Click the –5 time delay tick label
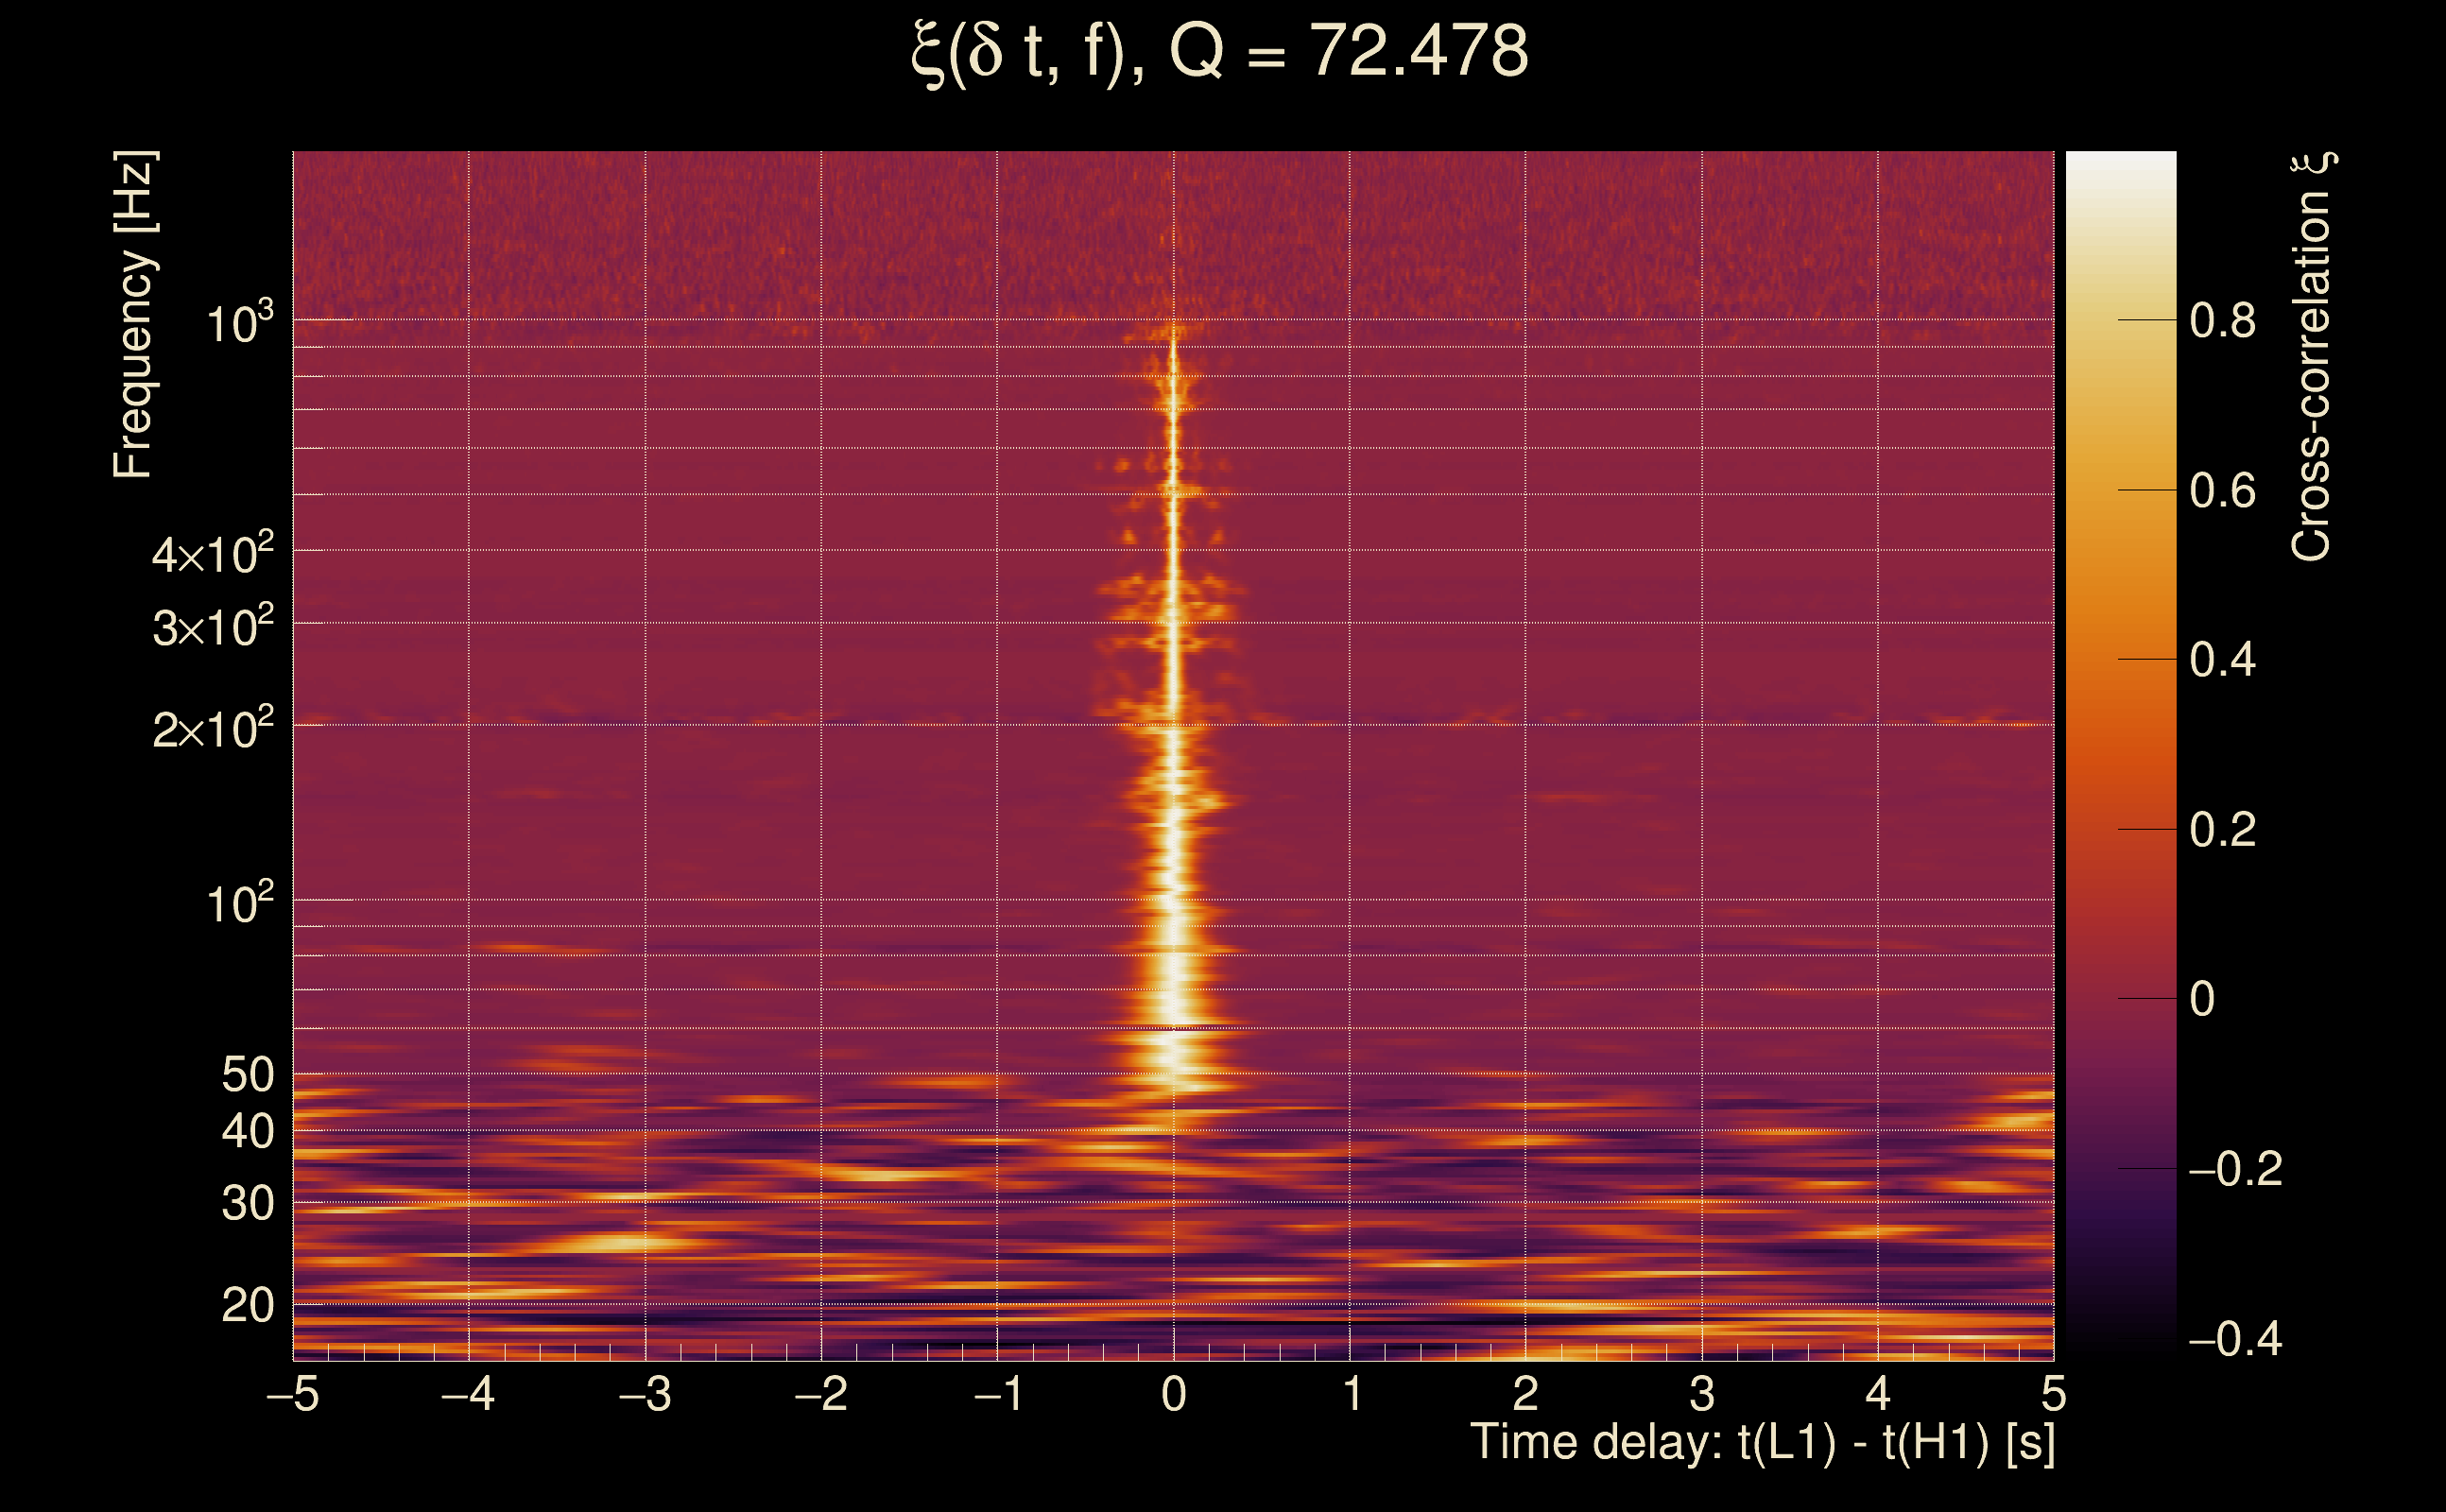The image size is (2446, 1512). tap(293, 1394)
